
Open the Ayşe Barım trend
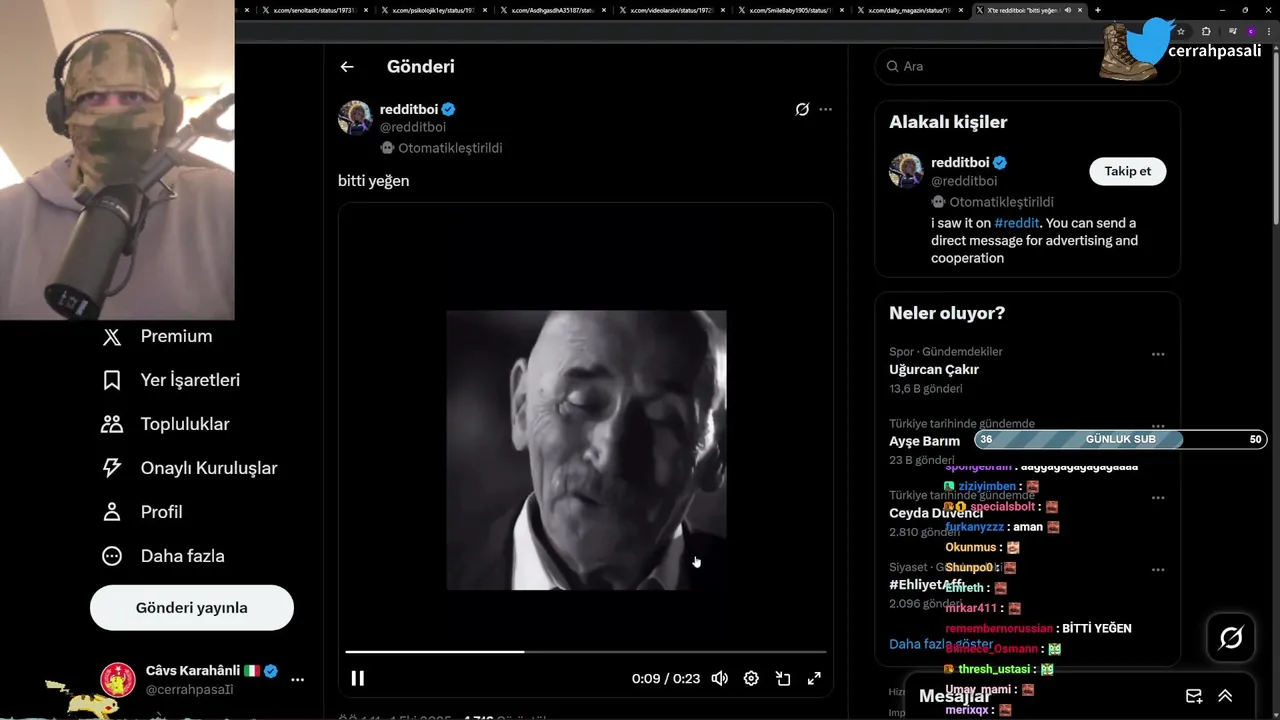click(924, 441)
